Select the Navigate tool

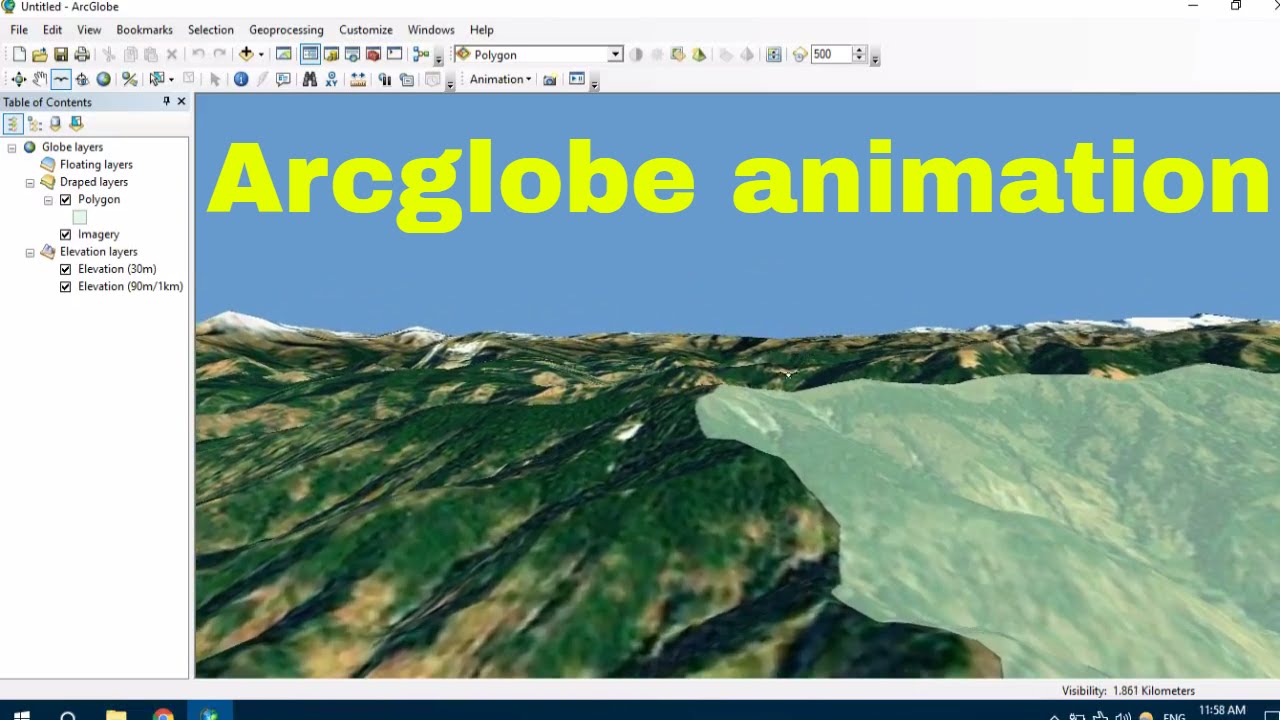(19, 79)
